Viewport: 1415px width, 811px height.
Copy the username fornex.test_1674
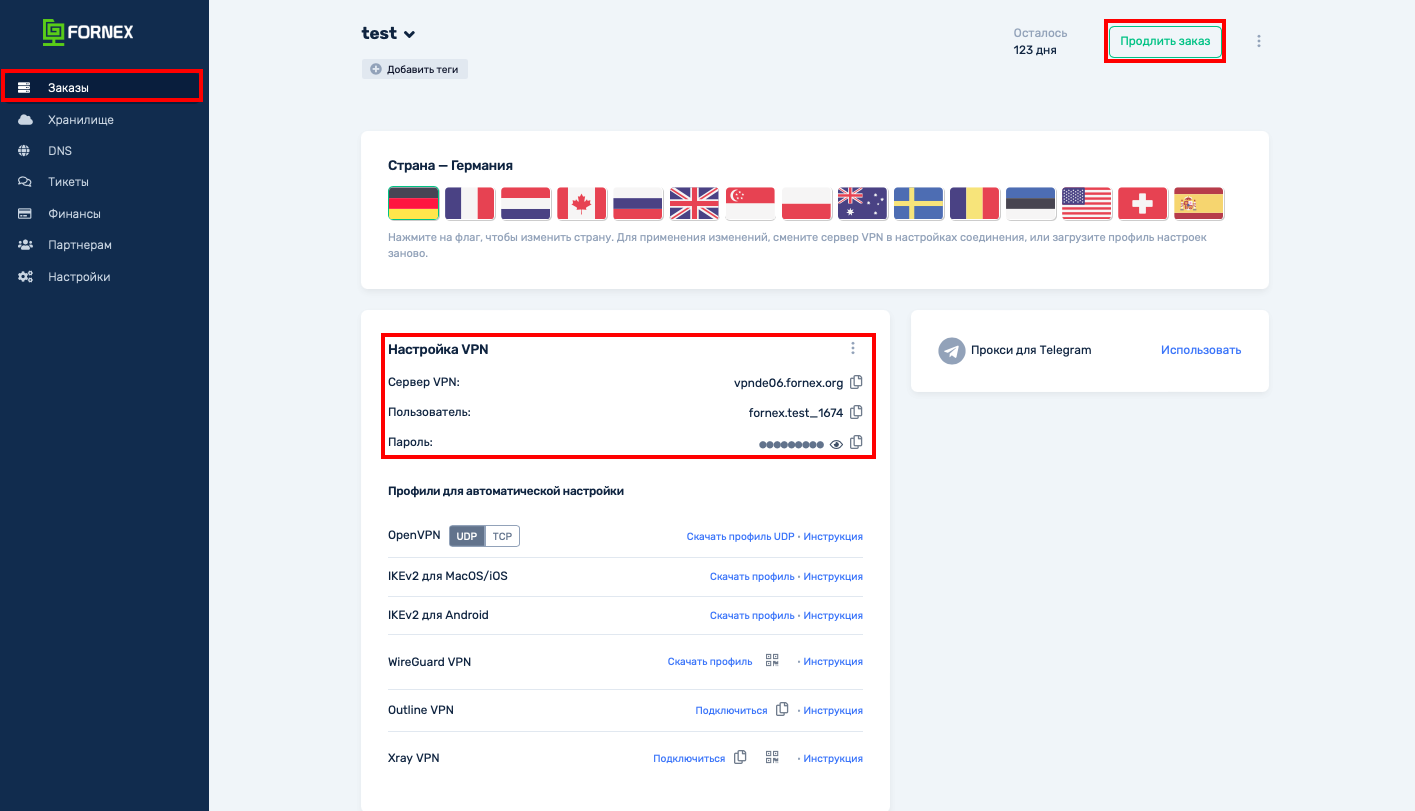tap(856, 412)
